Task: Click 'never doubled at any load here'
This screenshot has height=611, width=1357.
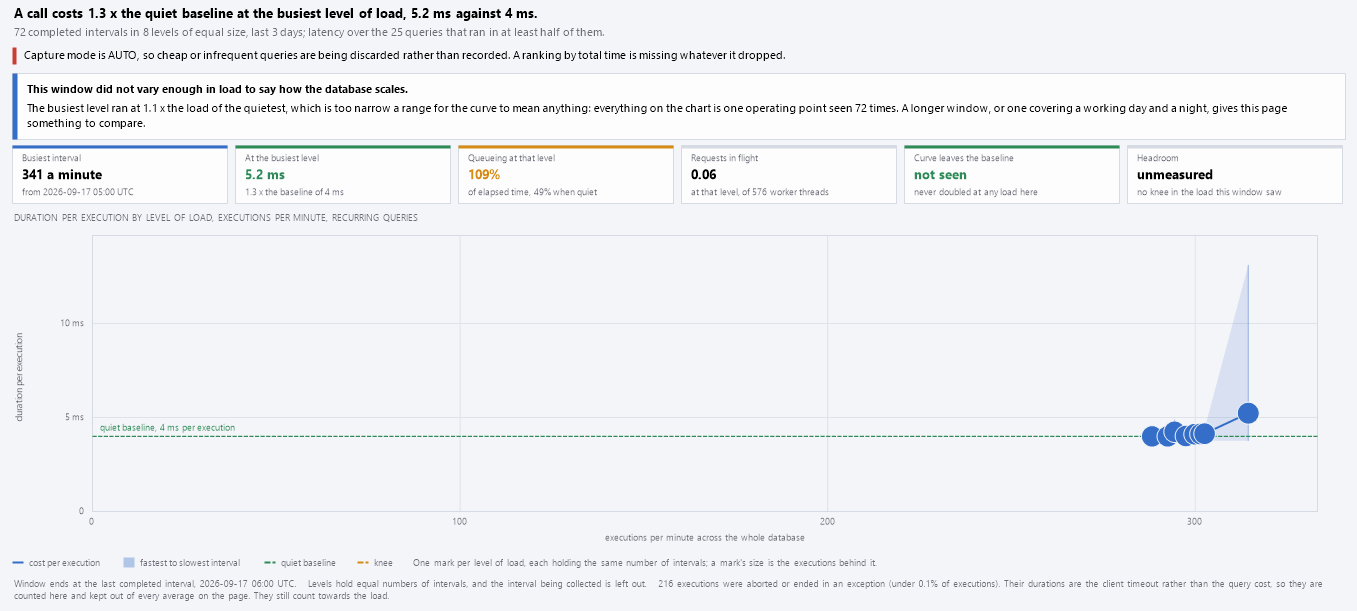Action: coord(974,192)
